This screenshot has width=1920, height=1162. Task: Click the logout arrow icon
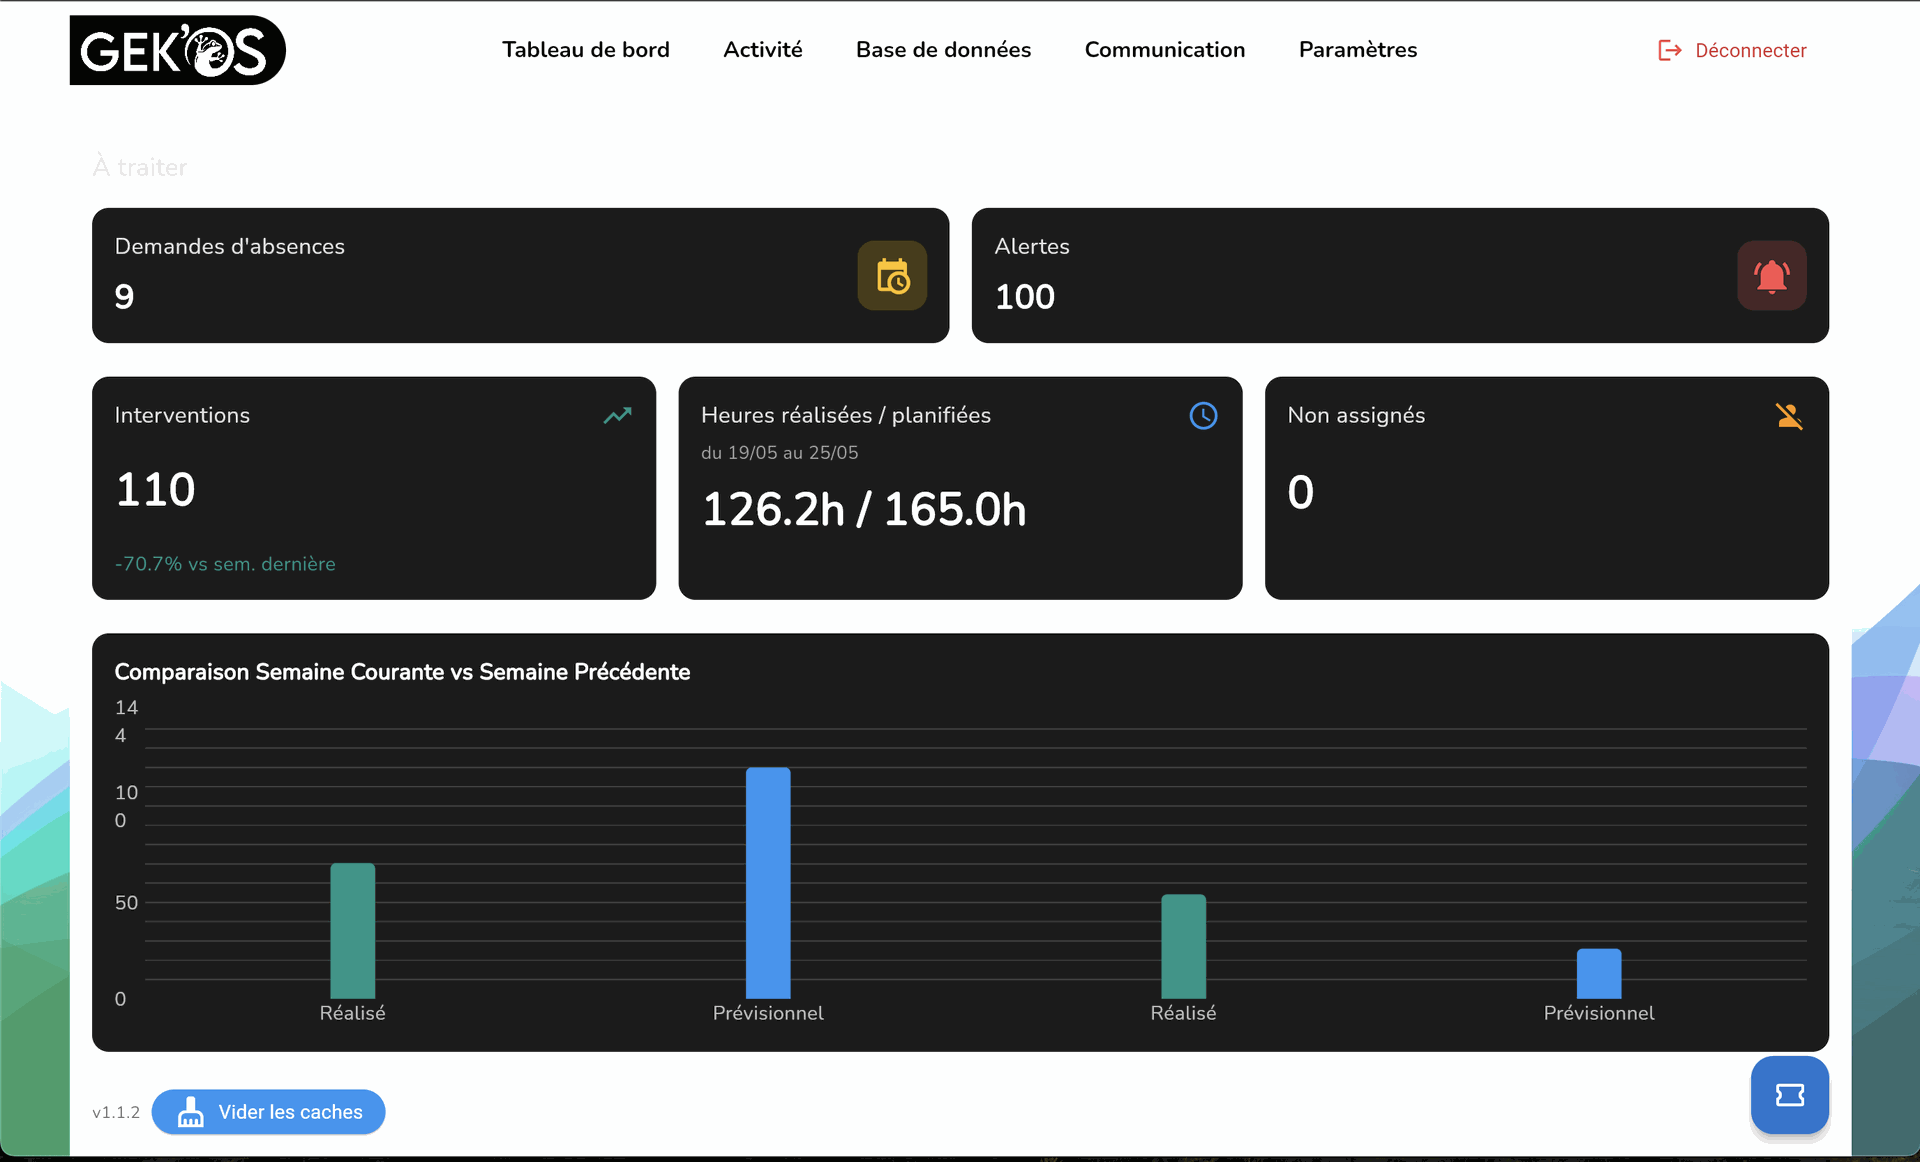[1669, 50]
